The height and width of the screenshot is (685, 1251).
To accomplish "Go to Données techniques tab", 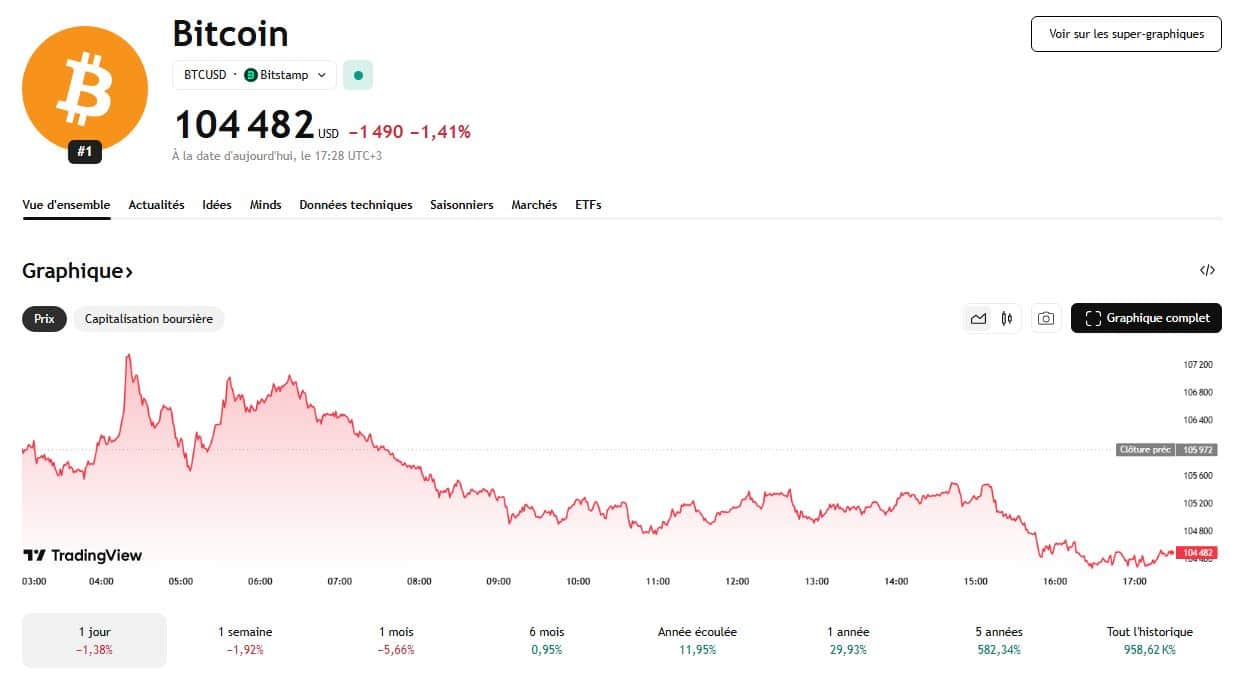I will pyautogui.click(x=355, y=205).
